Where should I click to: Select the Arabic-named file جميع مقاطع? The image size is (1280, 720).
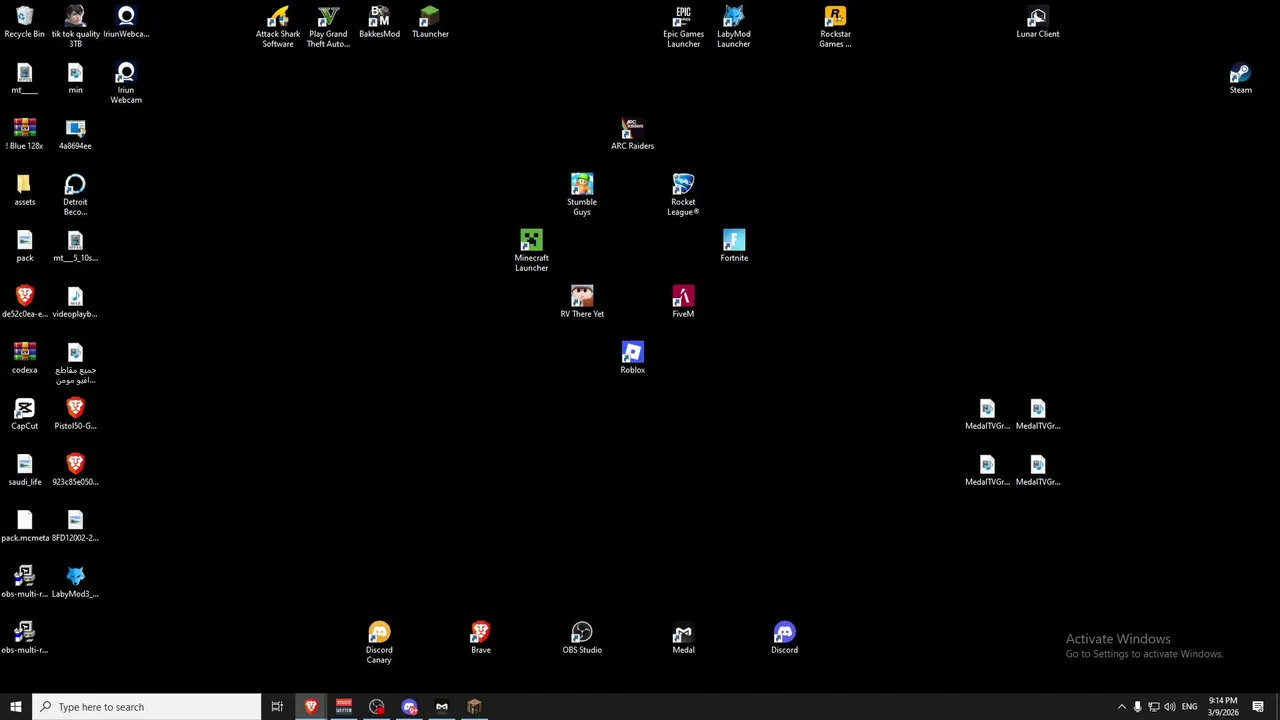[75, 363]
